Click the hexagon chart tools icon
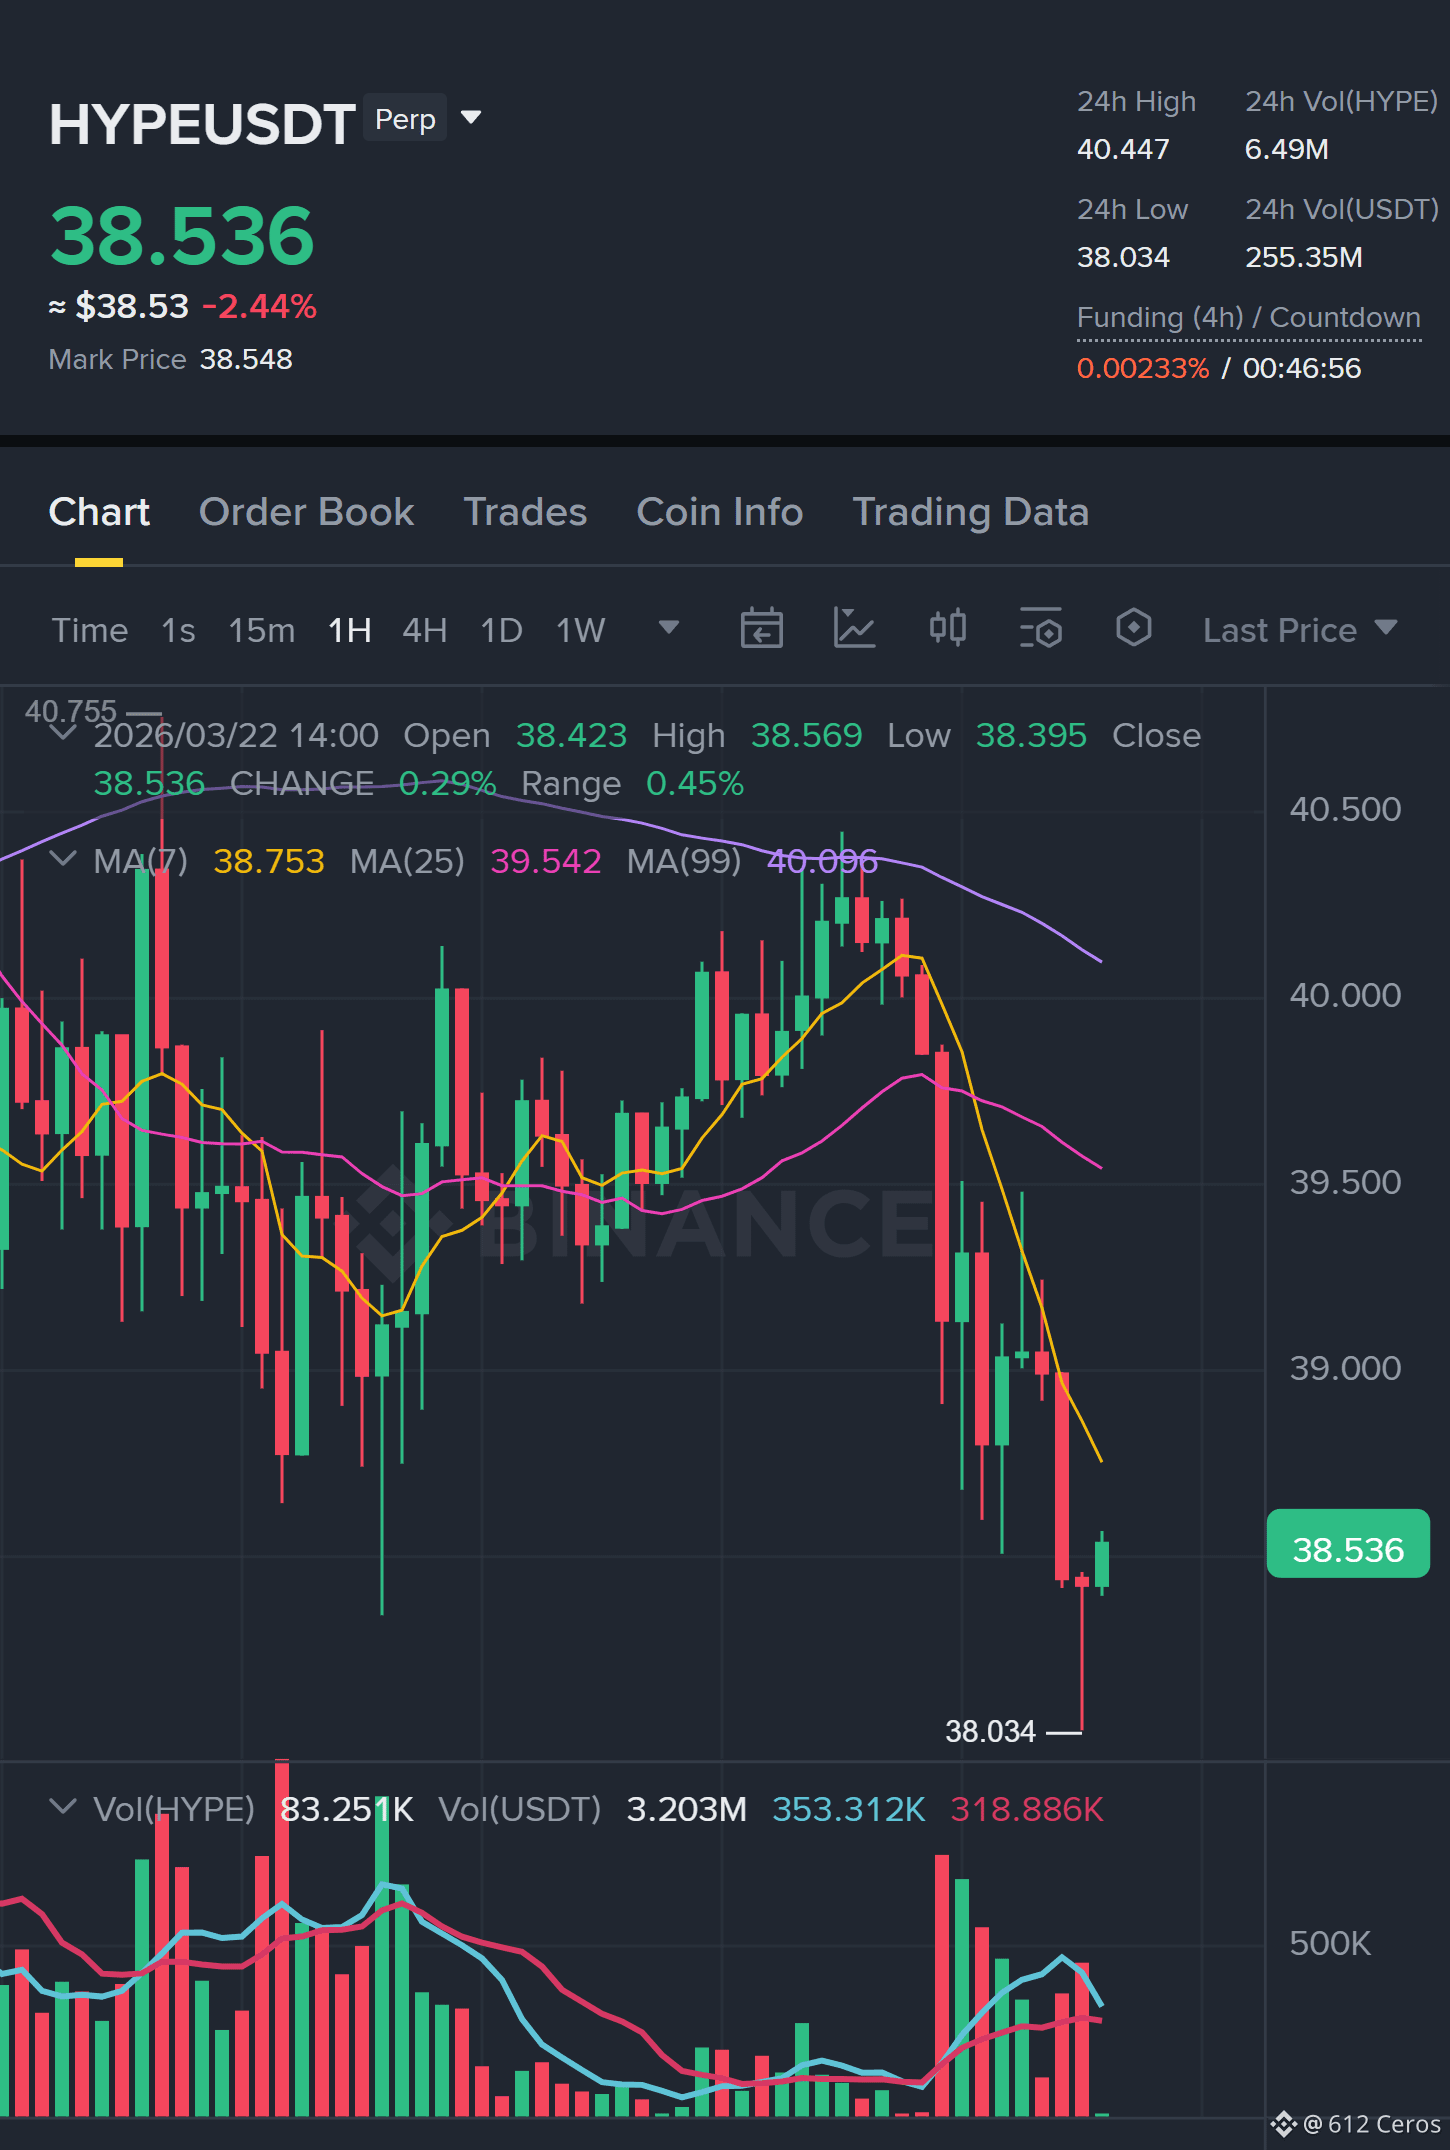 point(1133,629)
